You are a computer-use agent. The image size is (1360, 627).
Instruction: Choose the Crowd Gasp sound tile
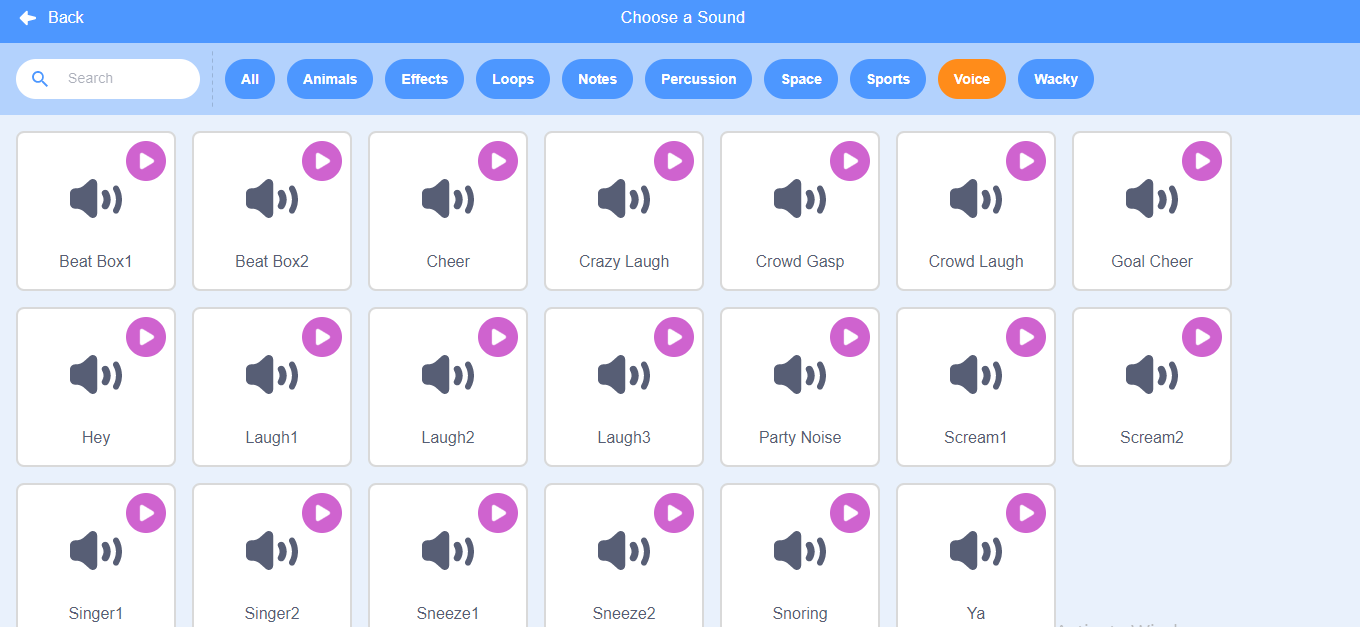[800, 230]
